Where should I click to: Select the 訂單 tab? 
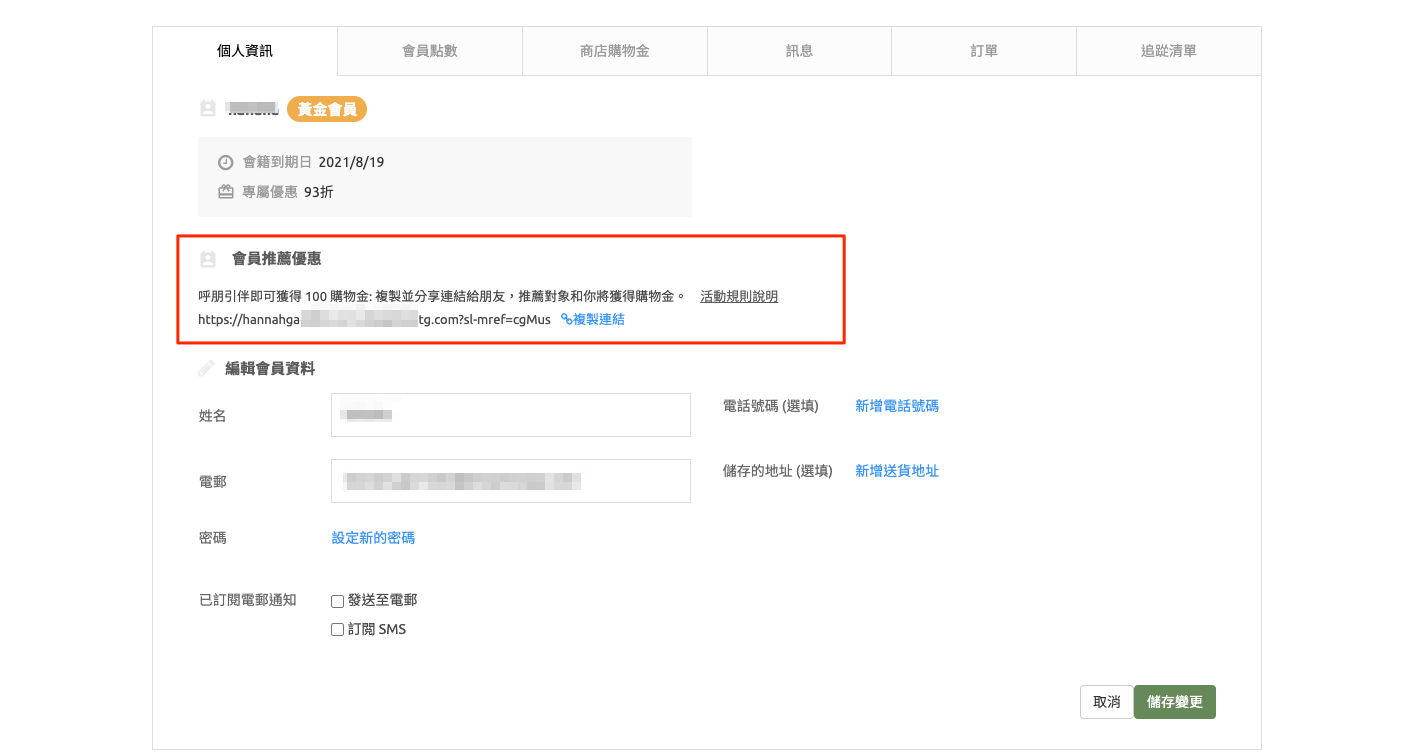984,51
